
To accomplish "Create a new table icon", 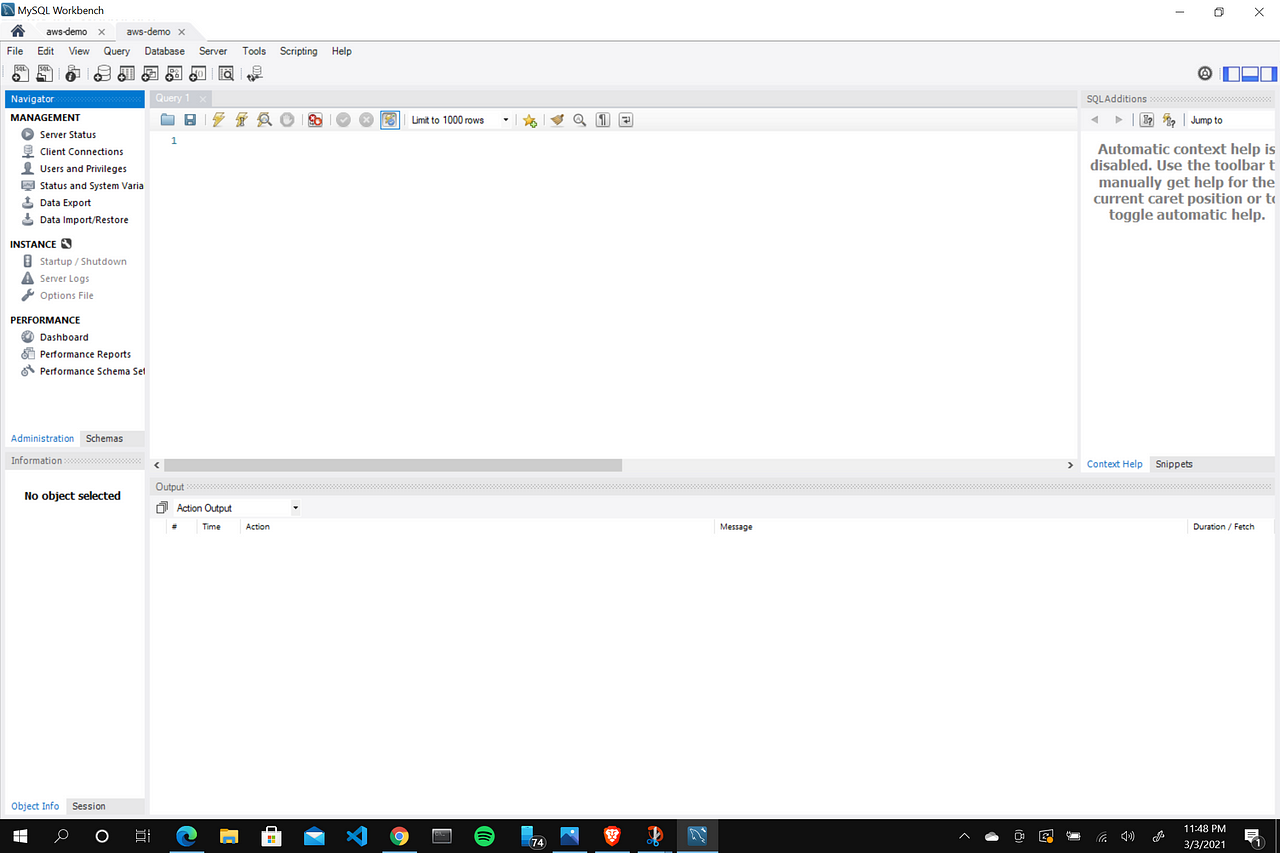I will (126, 73).
